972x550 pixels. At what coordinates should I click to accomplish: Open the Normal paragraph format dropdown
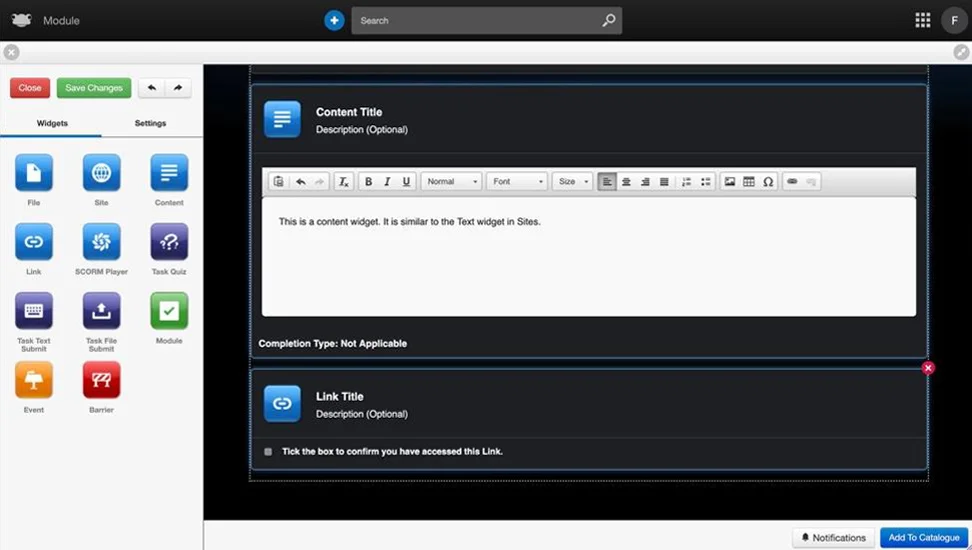coord(452,182)
